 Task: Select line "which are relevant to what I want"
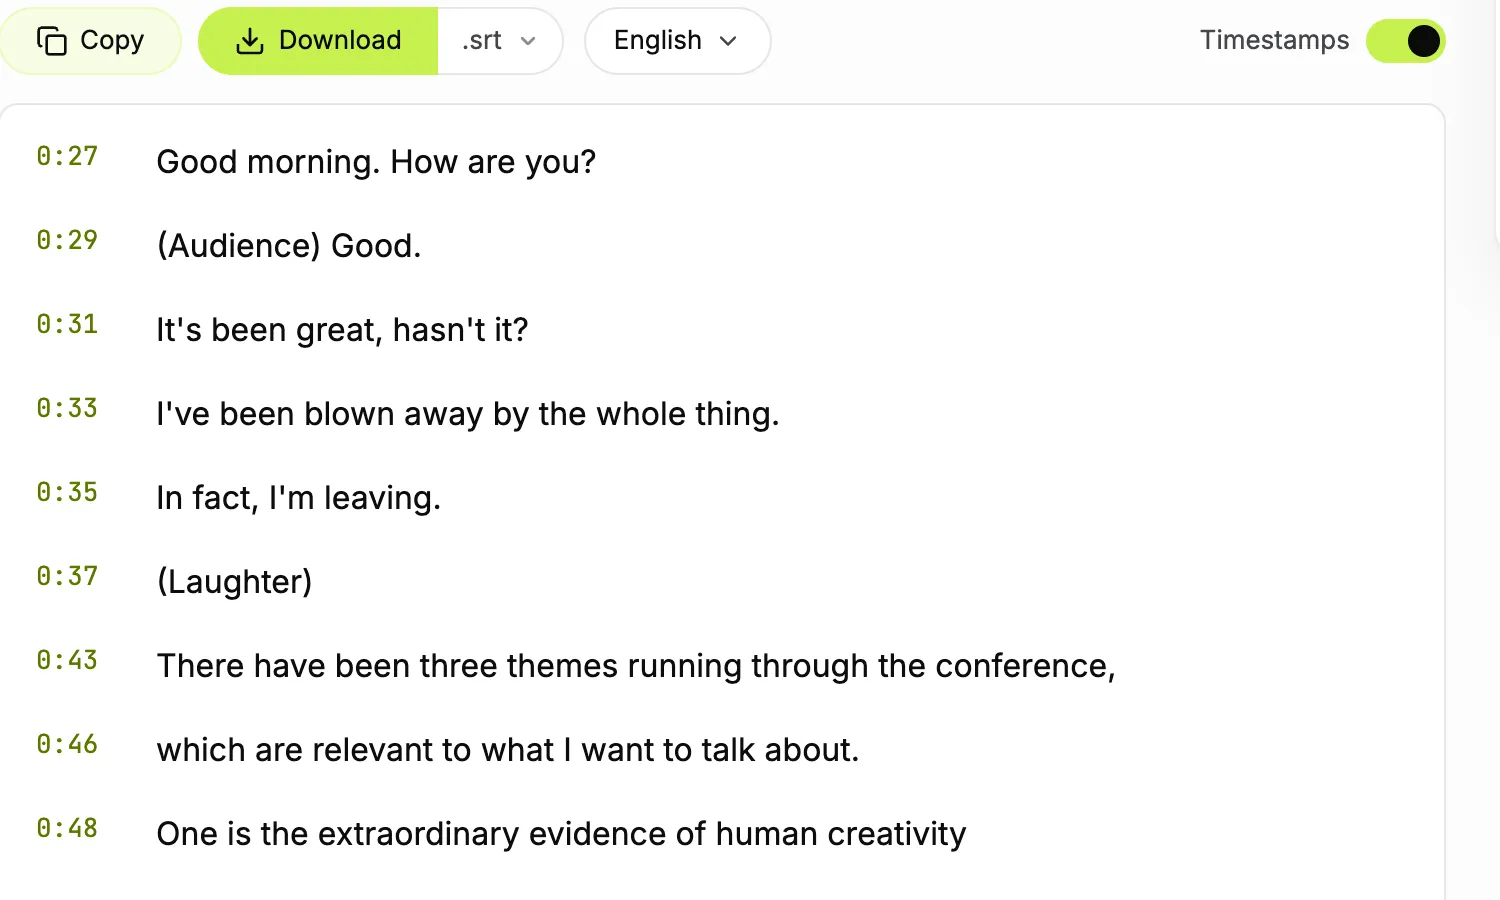point(508,750)
